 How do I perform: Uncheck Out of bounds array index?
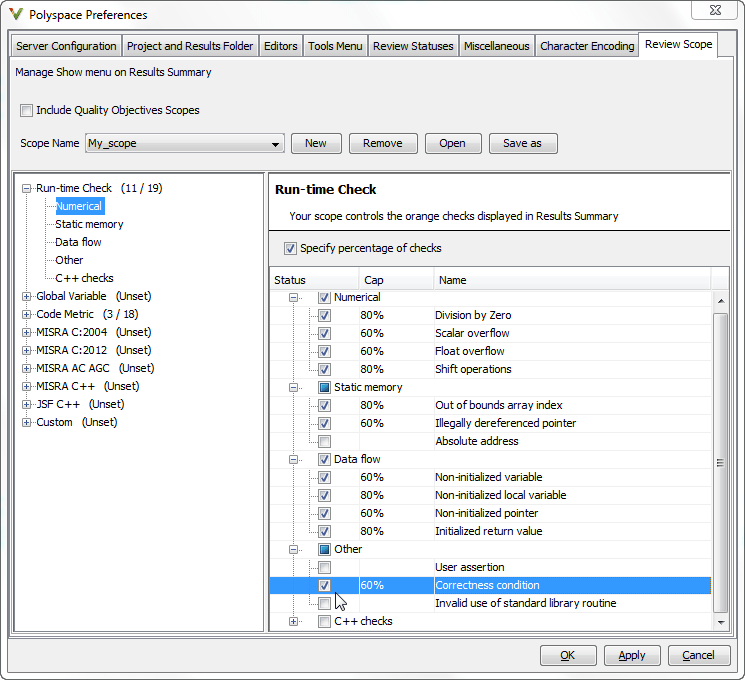click(325, 405)
